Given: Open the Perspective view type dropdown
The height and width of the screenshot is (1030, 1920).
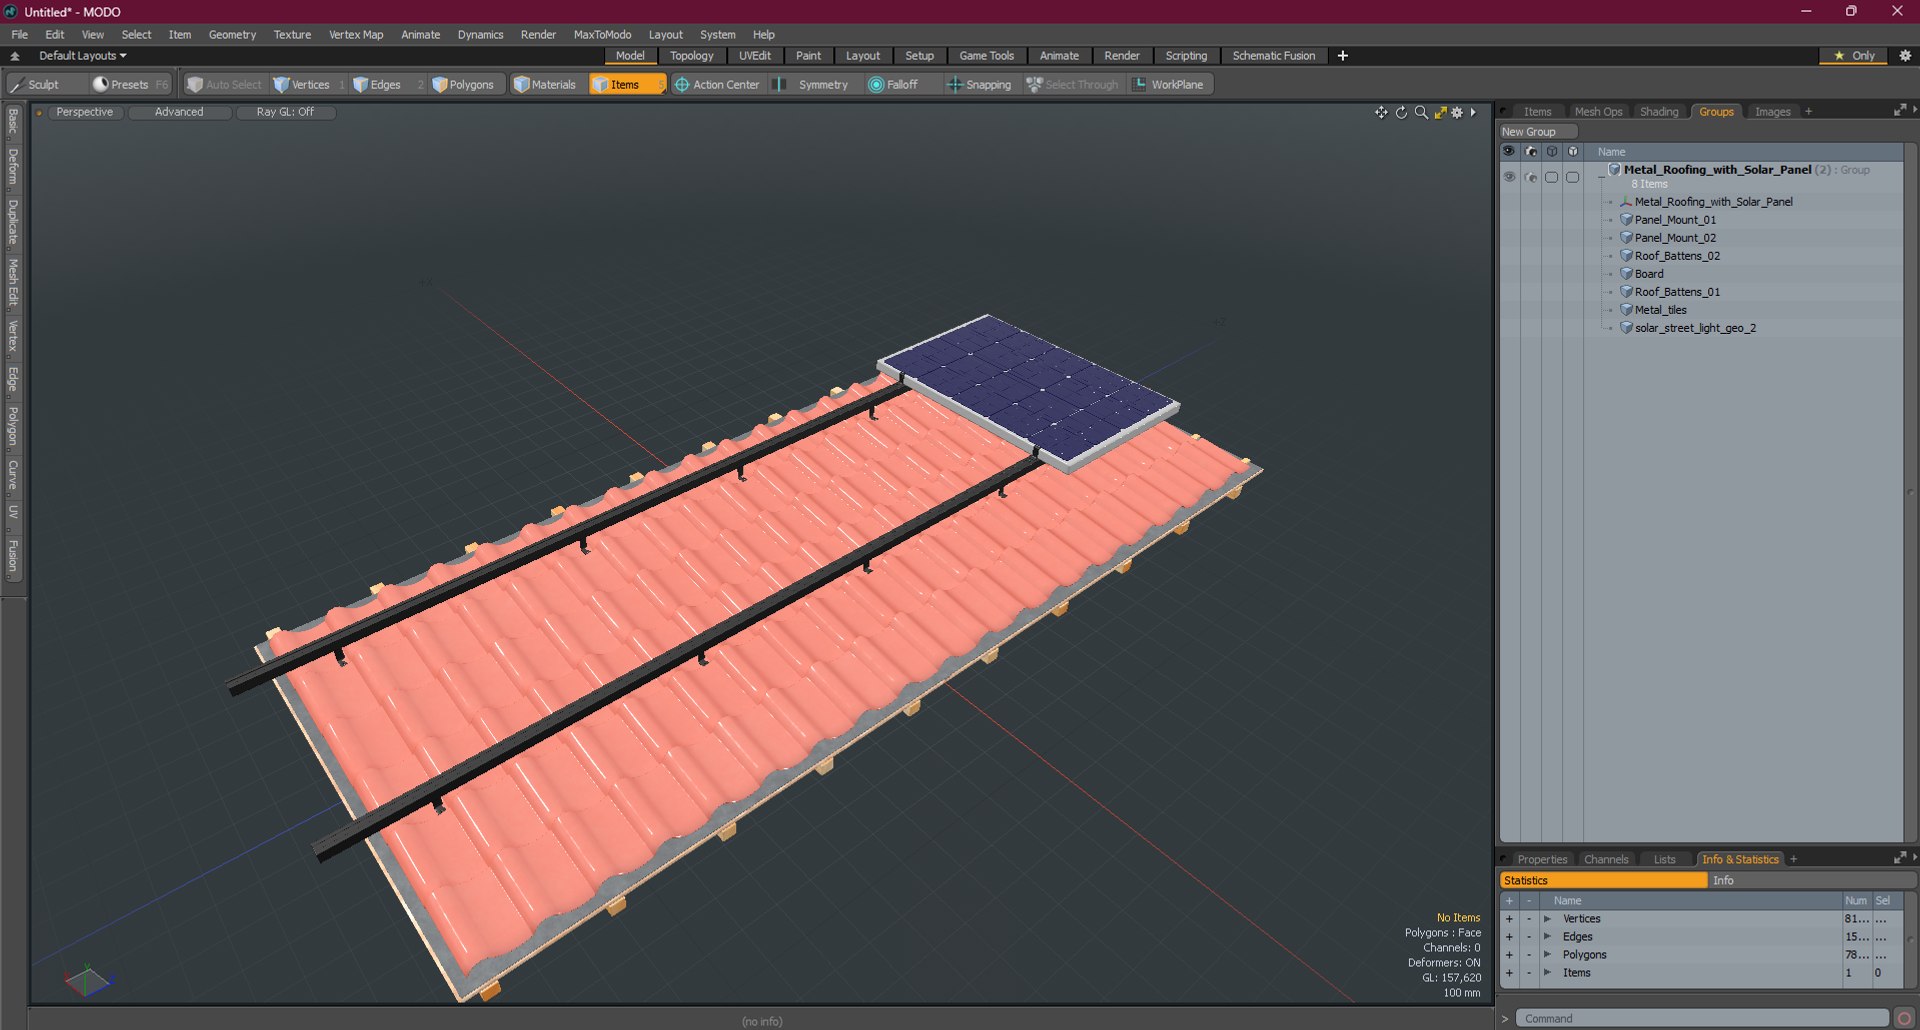Looking at the screenshot, I should tap(85, 112).
